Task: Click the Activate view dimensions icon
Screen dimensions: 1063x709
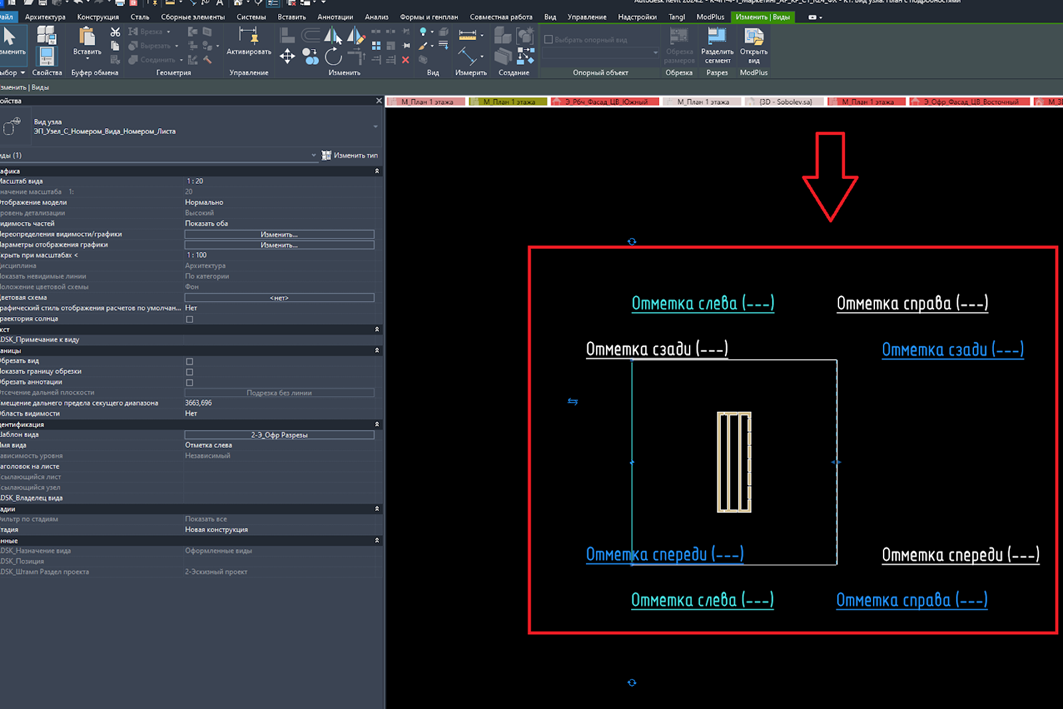Action: [x=248, y=36]
